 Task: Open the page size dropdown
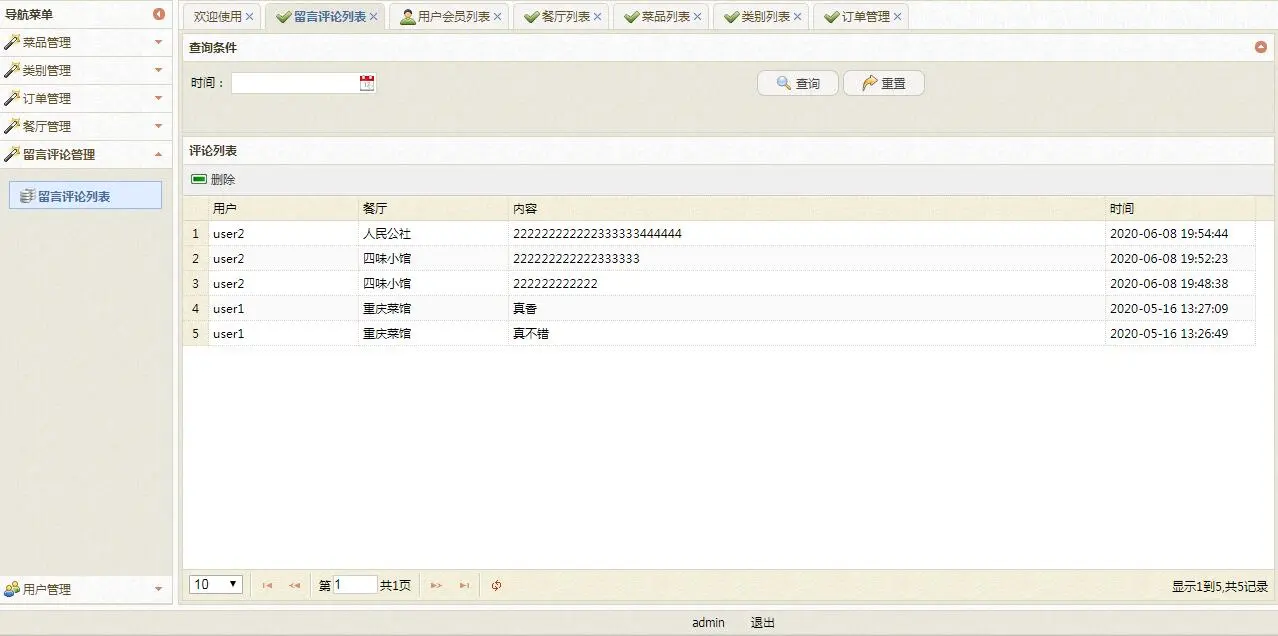coord(216,584)
